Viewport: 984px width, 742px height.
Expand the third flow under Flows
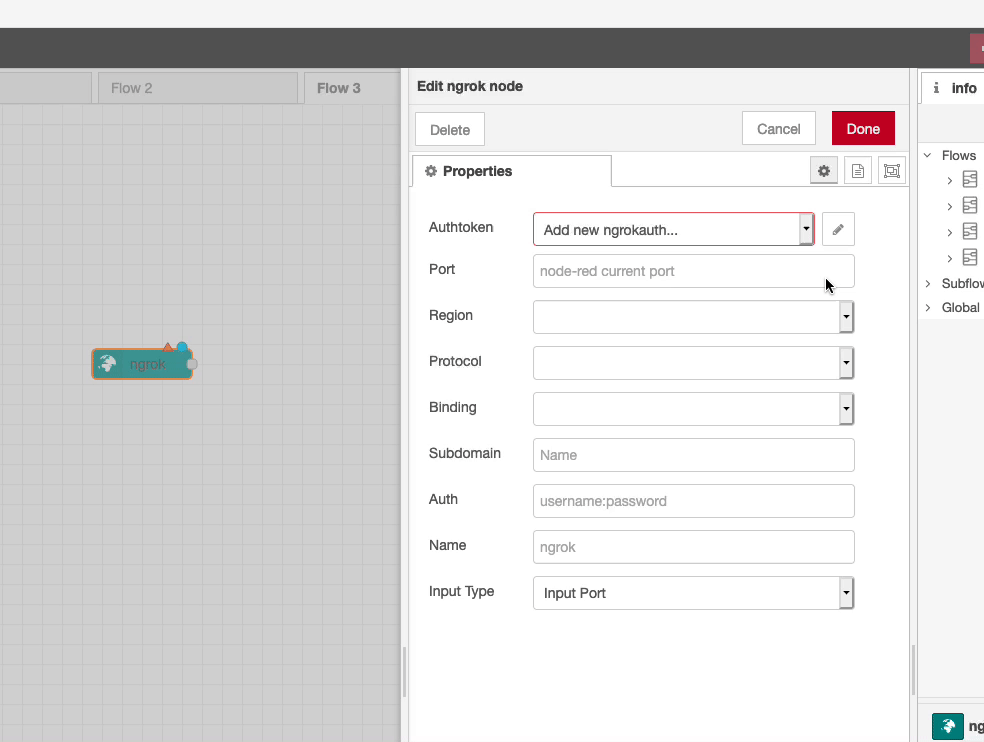coord(949,233)
